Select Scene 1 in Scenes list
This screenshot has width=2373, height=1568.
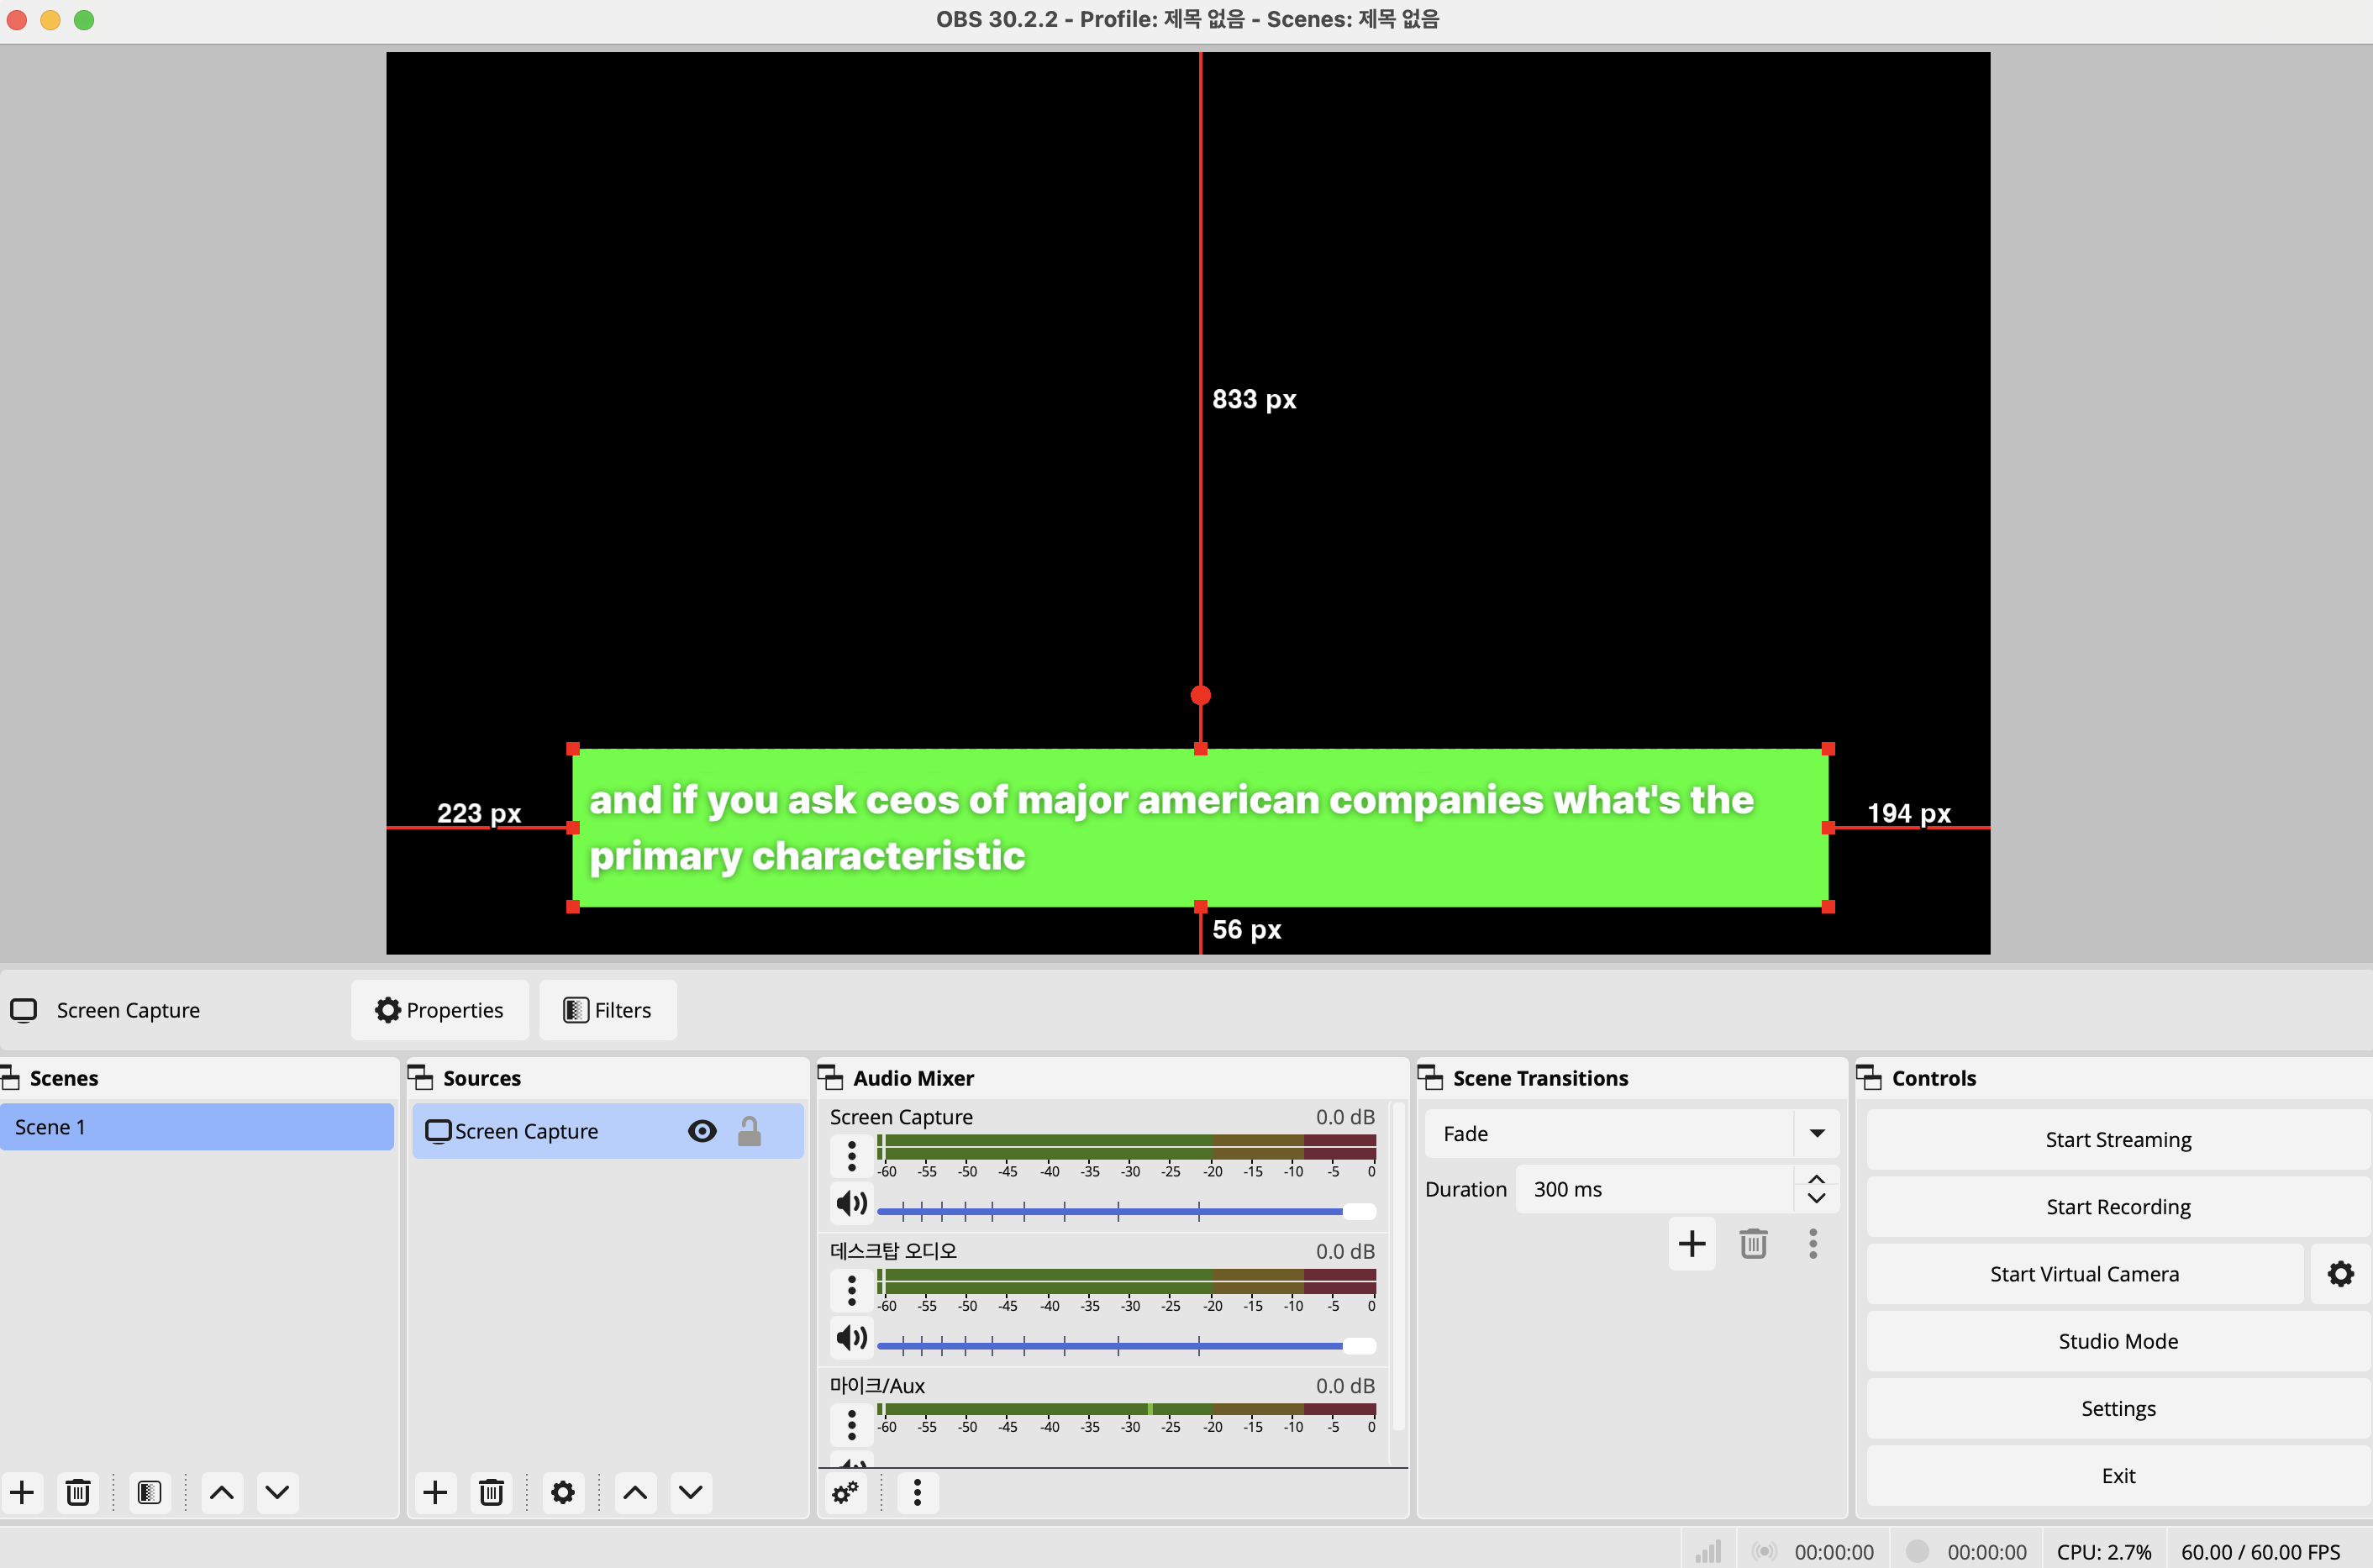196,1127
